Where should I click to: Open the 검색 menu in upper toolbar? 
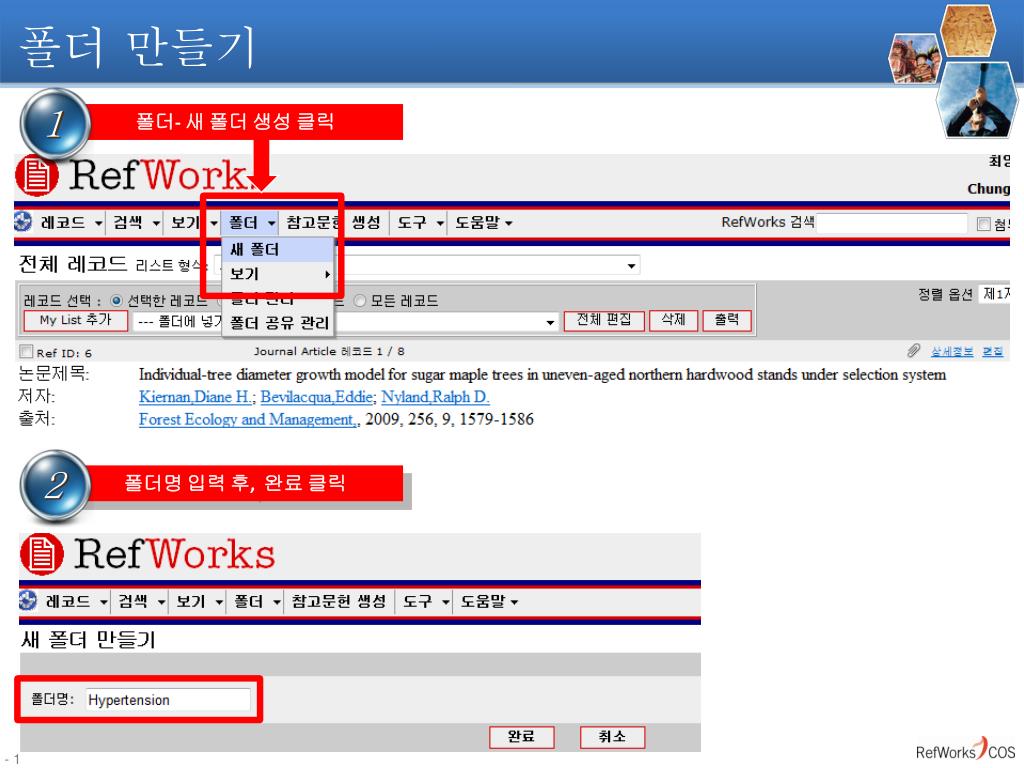[x=136, y=222]
